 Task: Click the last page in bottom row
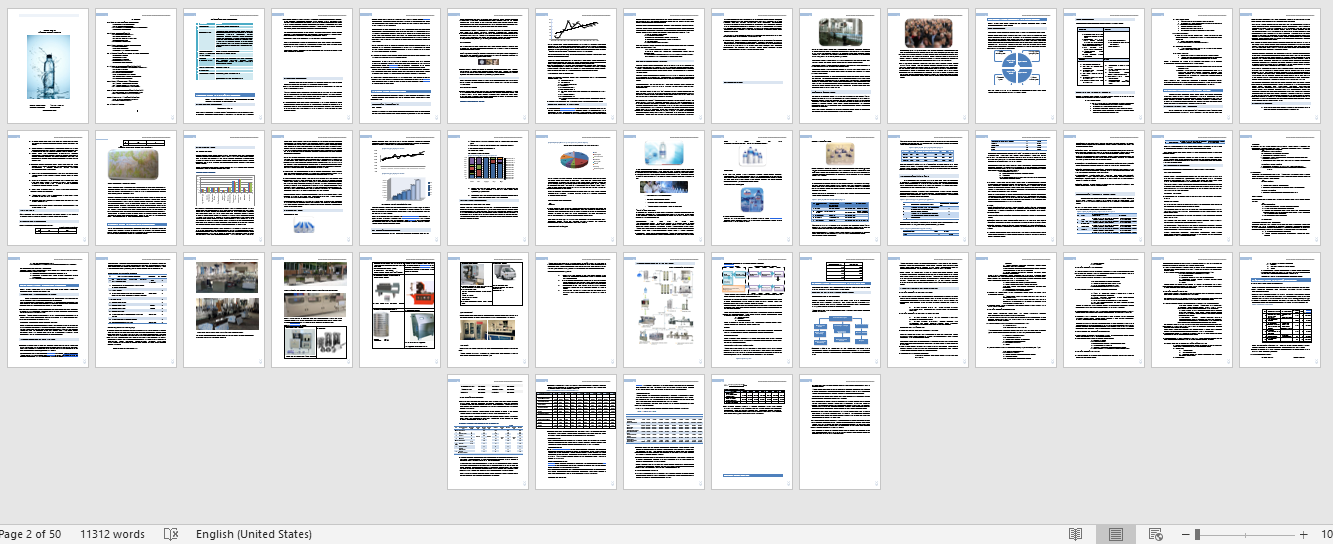[x=840, y=432]
